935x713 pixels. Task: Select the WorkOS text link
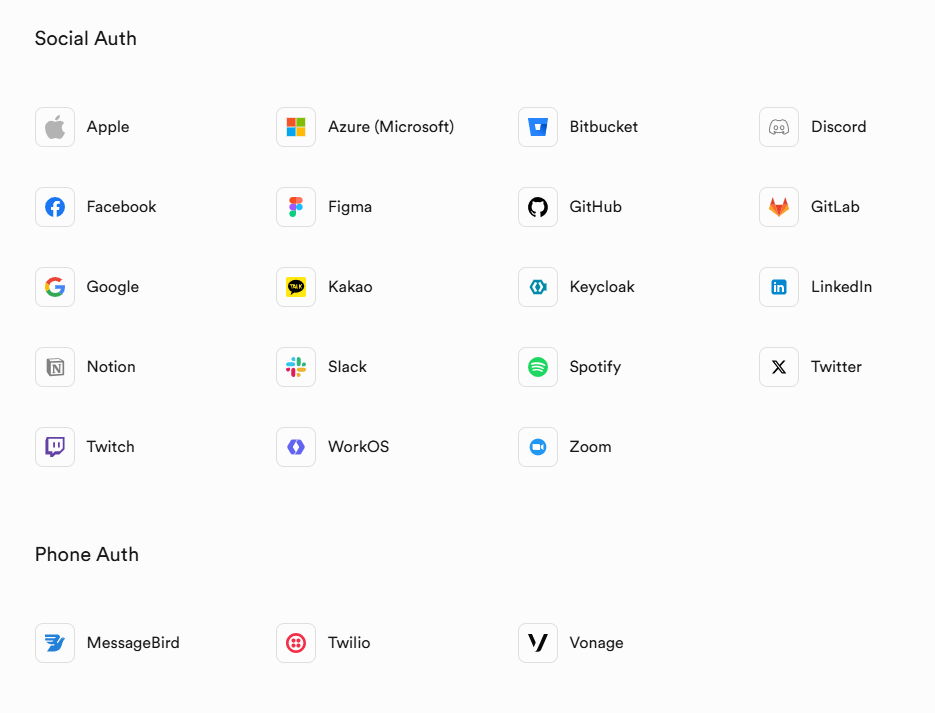(x=358, y=447)
